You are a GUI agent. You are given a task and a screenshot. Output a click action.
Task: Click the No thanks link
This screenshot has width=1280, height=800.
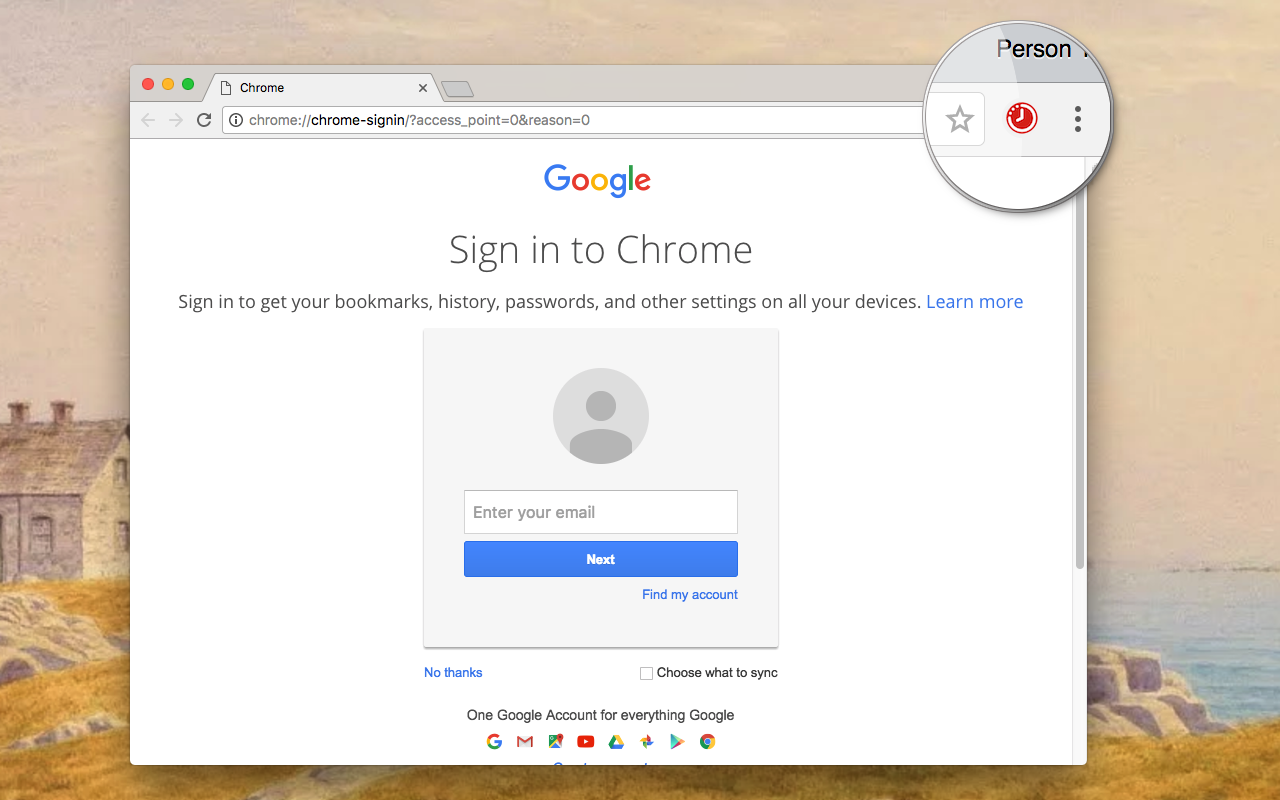pyautogui.click(x=453, y=672)
